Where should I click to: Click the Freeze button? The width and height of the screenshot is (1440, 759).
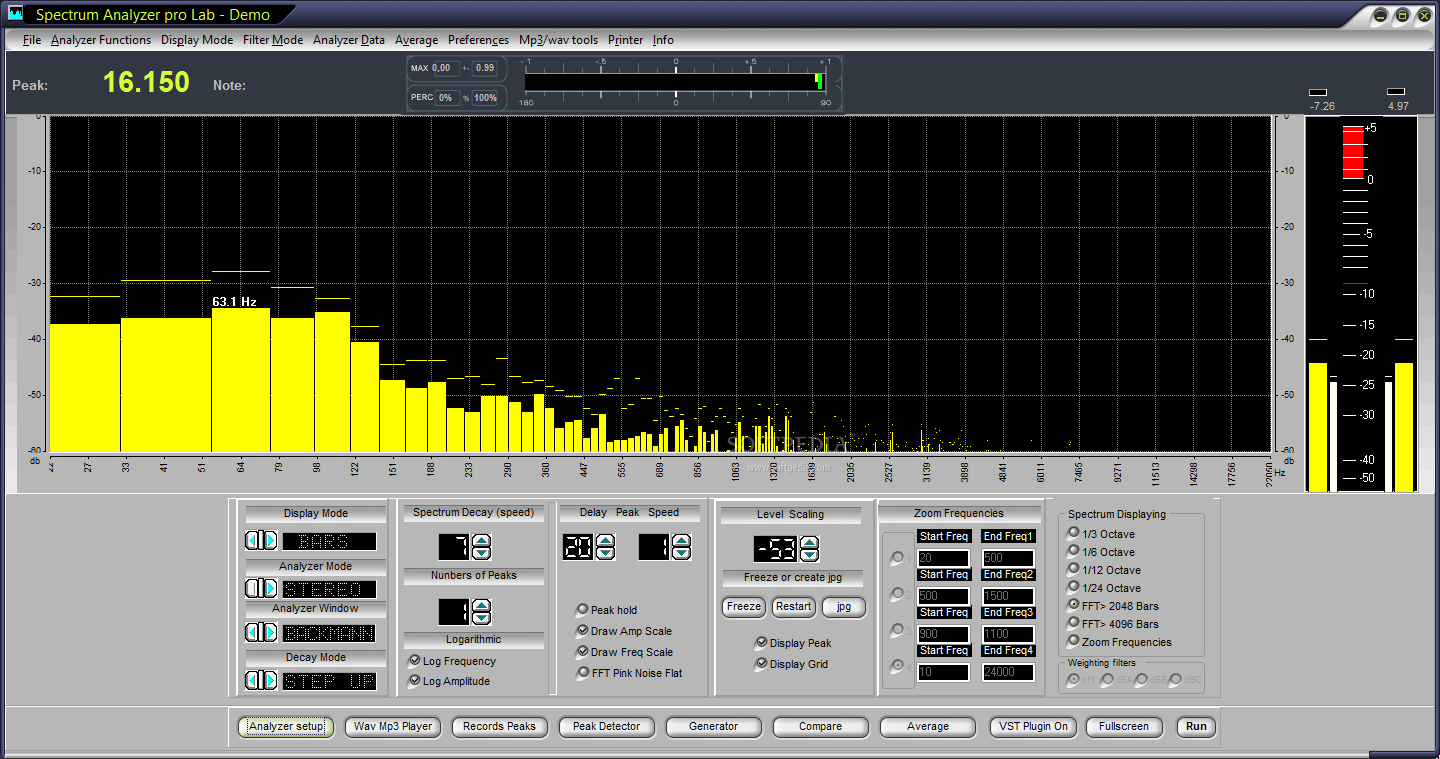(743, 606)
